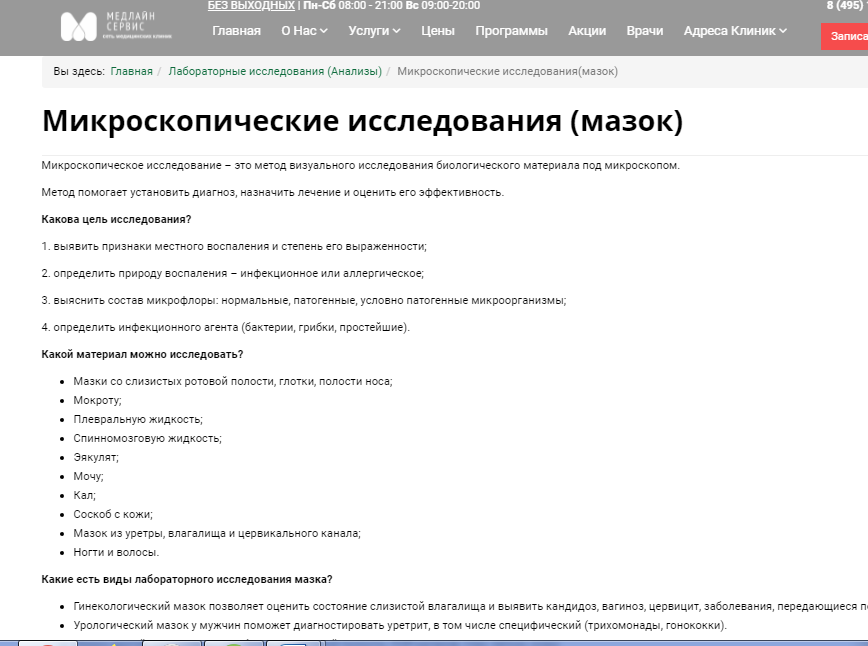Click the yellow taskbar application icon

click(115, 642)
